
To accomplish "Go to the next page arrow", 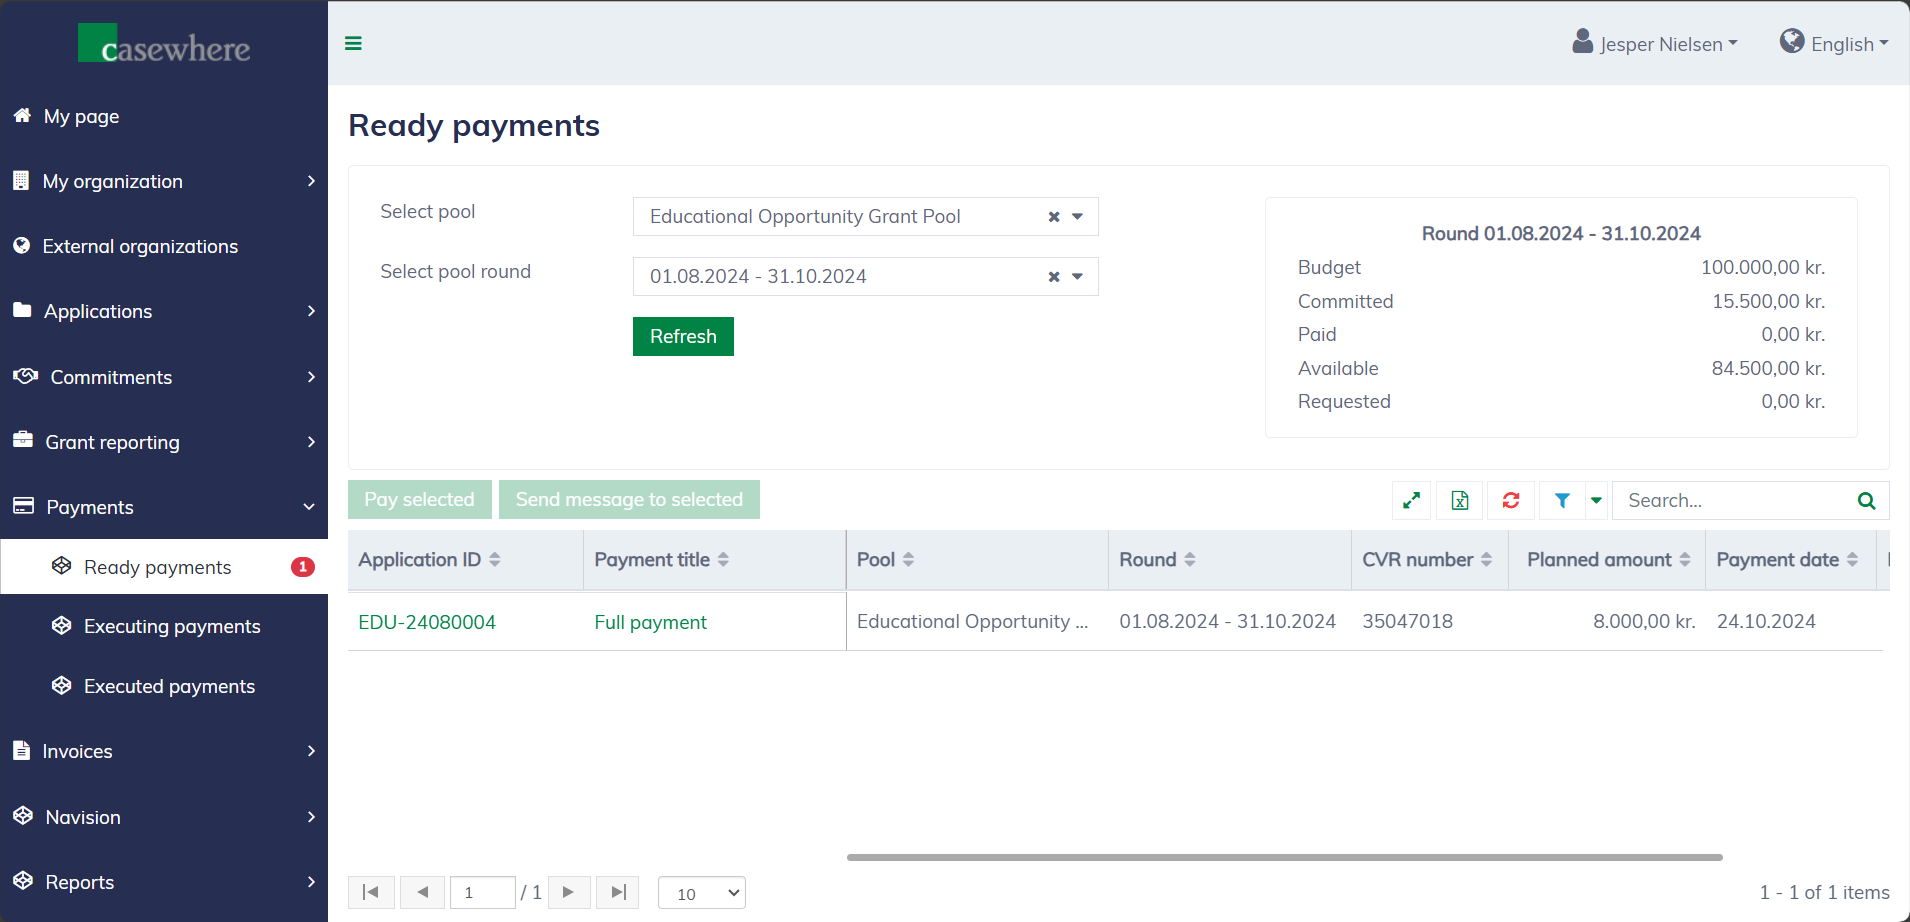I will pos(568,892).
